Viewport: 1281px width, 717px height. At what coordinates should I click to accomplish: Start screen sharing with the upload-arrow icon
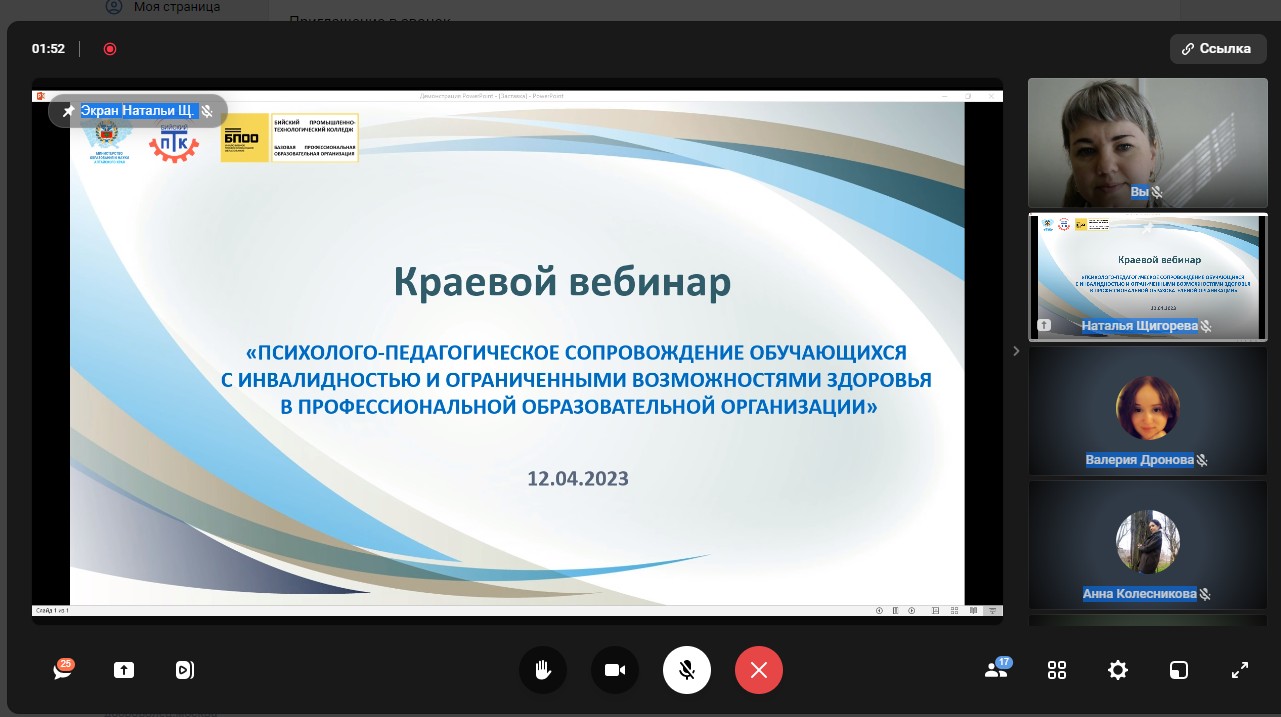(x=124, y=670)
